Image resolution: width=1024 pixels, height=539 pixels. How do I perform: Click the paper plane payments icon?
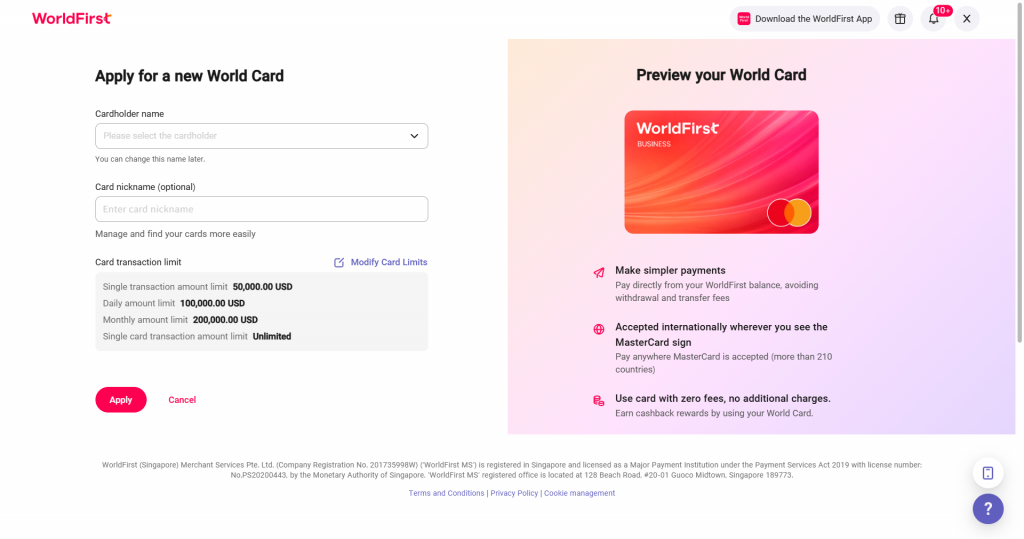click(599, 272)
